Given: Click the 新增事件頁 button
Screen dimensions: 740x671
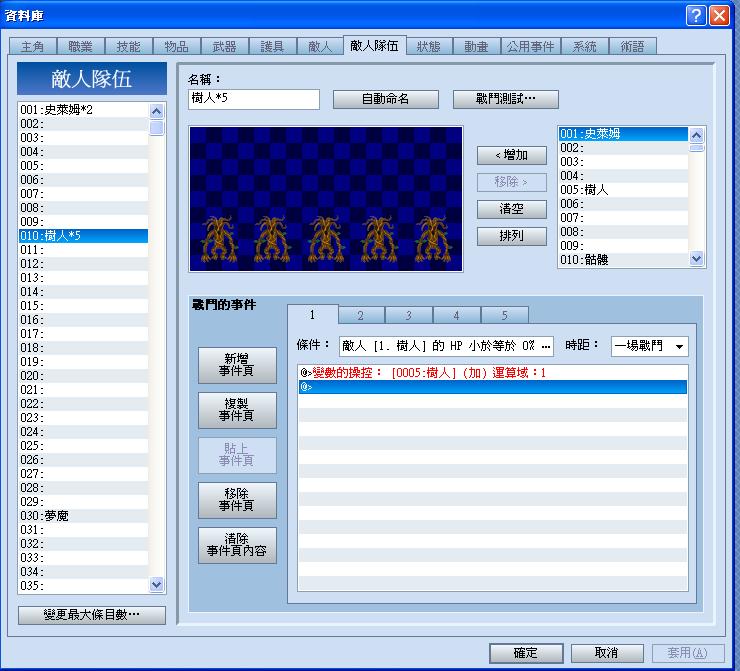Looking at the screenshot, I should click(x=237, y=365).
